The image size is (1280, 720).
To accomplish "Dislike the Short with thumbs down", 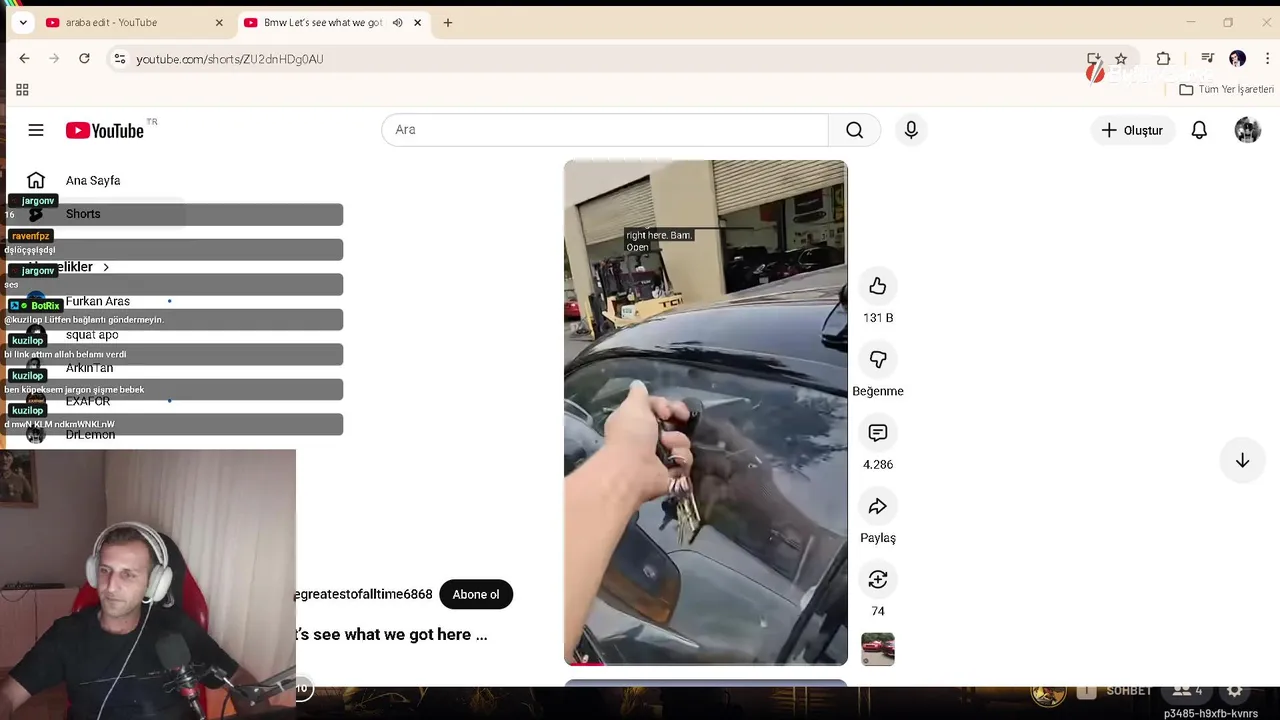I will point(877,359).
